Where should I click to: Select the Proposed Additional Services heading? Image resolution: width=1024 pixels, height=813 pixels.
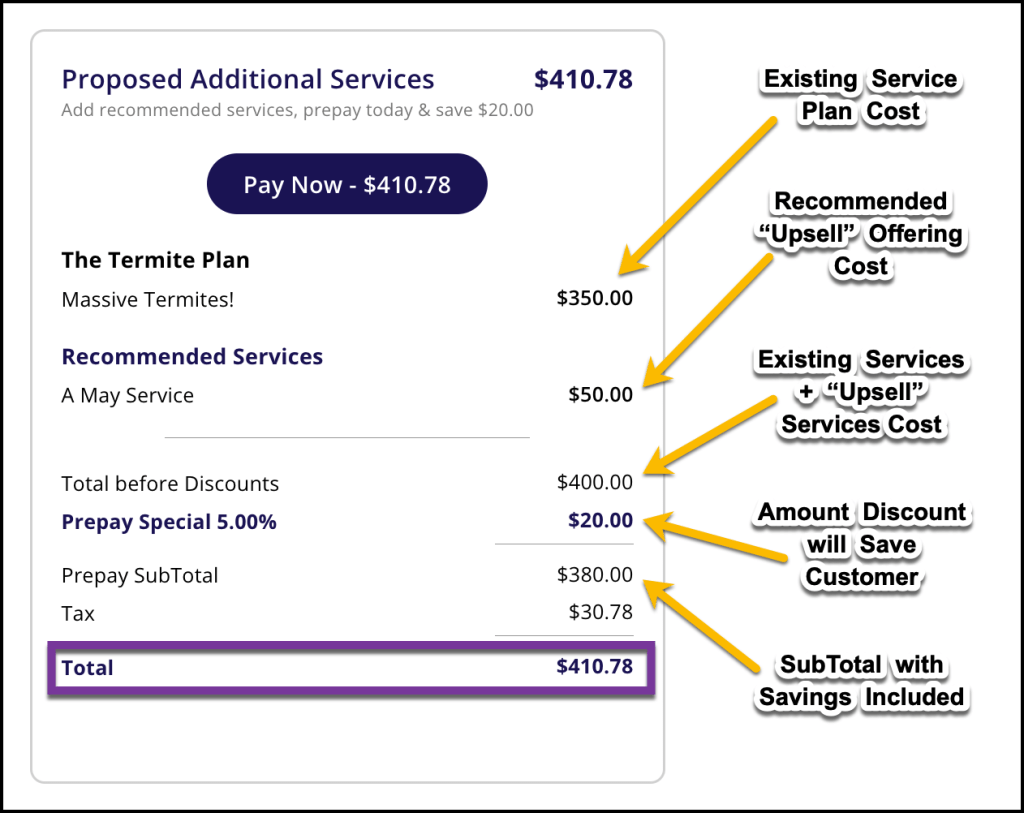(248, 80)
